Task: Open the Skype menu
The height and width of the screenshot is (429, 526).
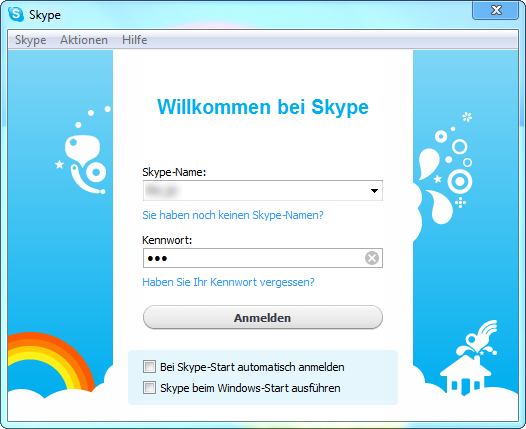Action: (x=31, y=40)
